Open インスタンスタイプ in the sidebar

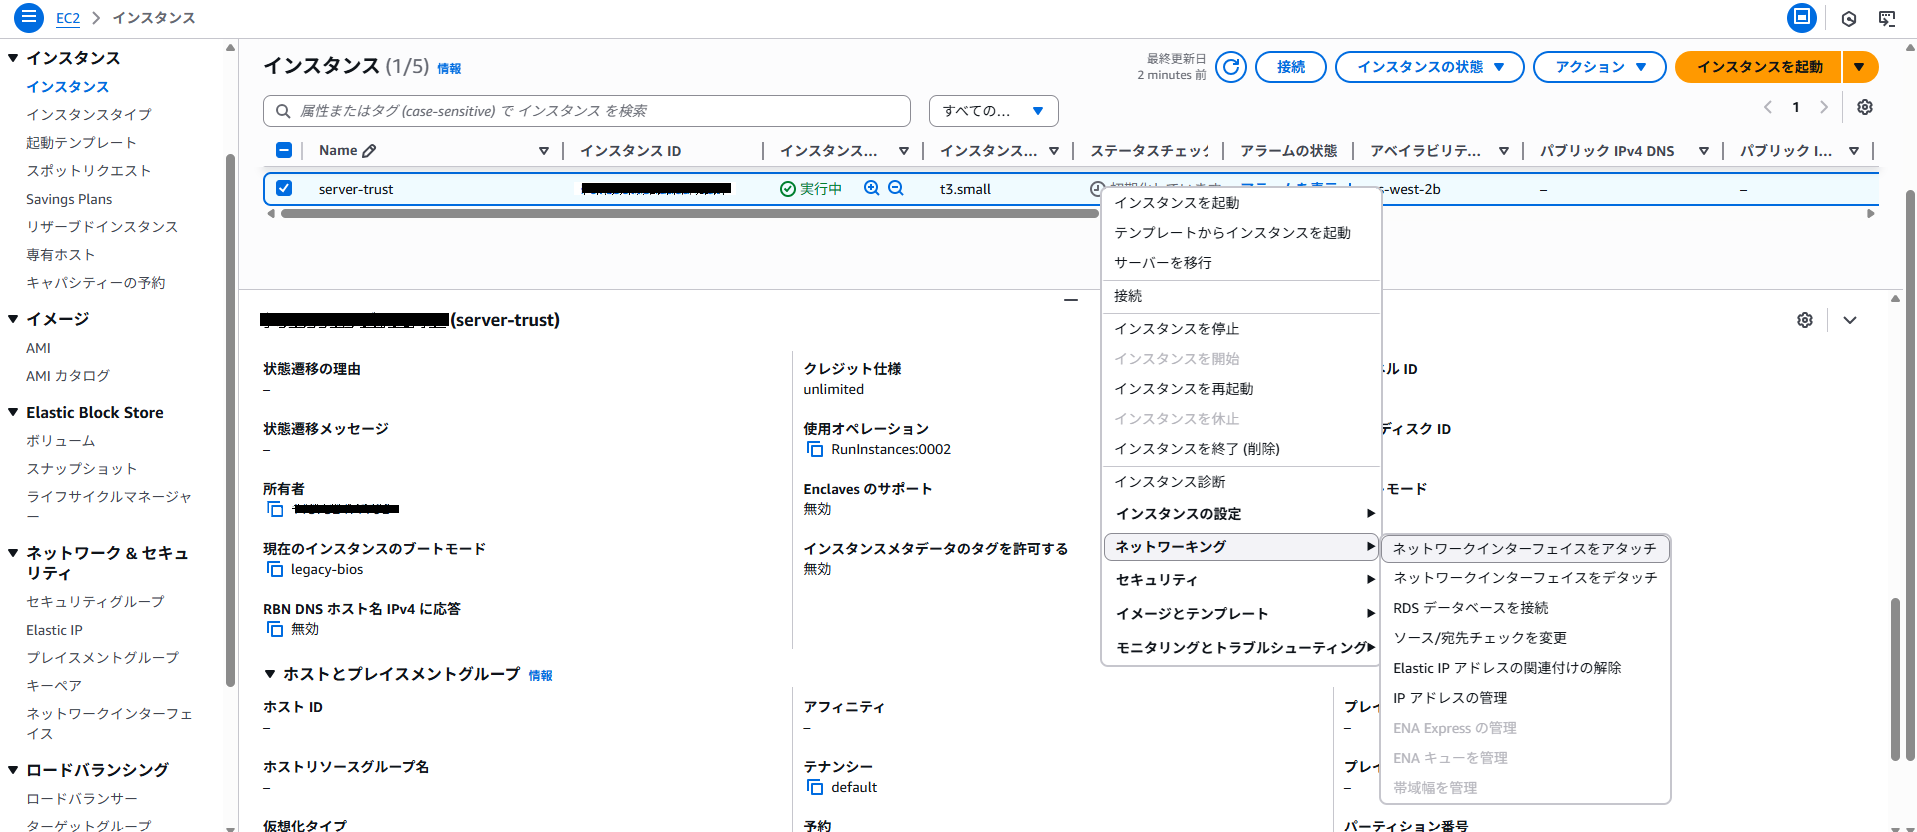(89, 115)
